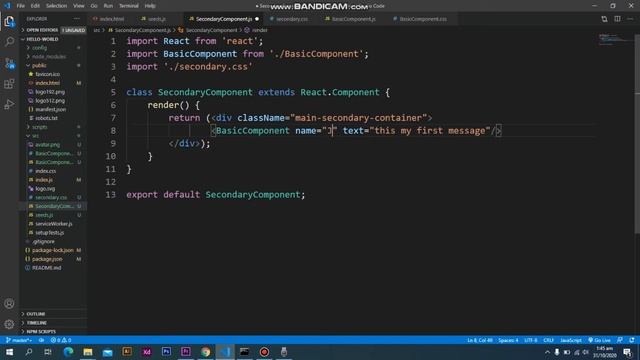
Task: Open editor More Actions ellipsis menu
Action: coord(630,19)
